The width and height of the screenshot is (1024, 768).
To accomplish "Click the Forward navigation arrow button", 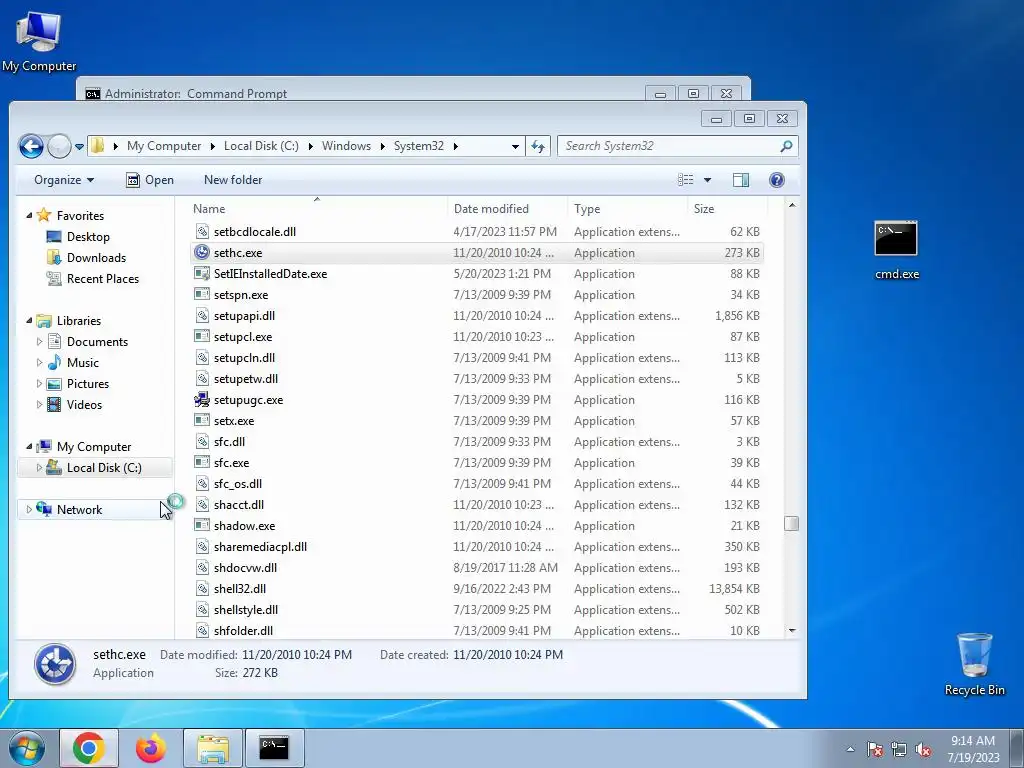I will 59,146.
